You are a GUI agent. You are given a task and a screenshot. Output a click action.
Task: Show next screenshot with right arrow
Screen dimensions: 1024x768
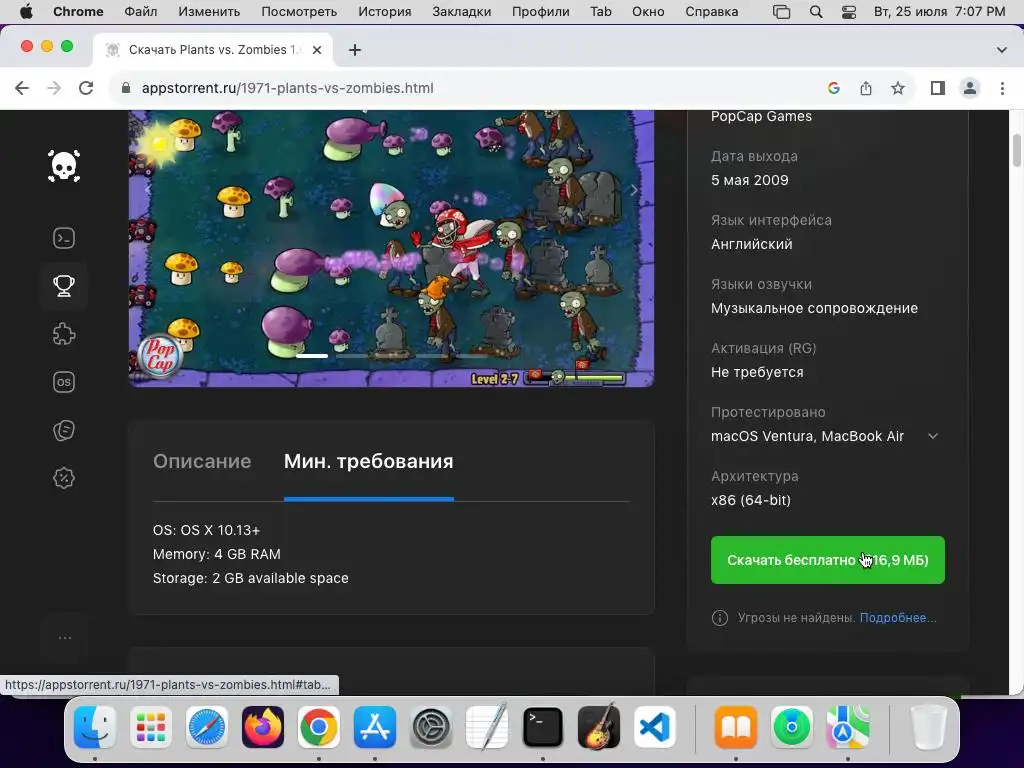tap(633, 190)
